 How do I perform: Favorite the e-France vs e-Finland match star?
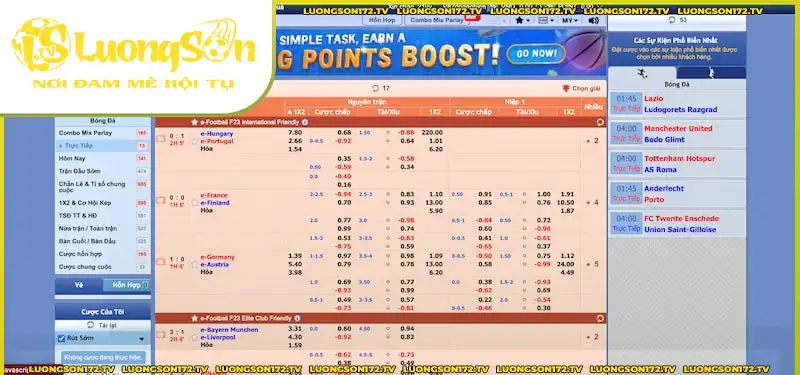(x=194, y=203)
